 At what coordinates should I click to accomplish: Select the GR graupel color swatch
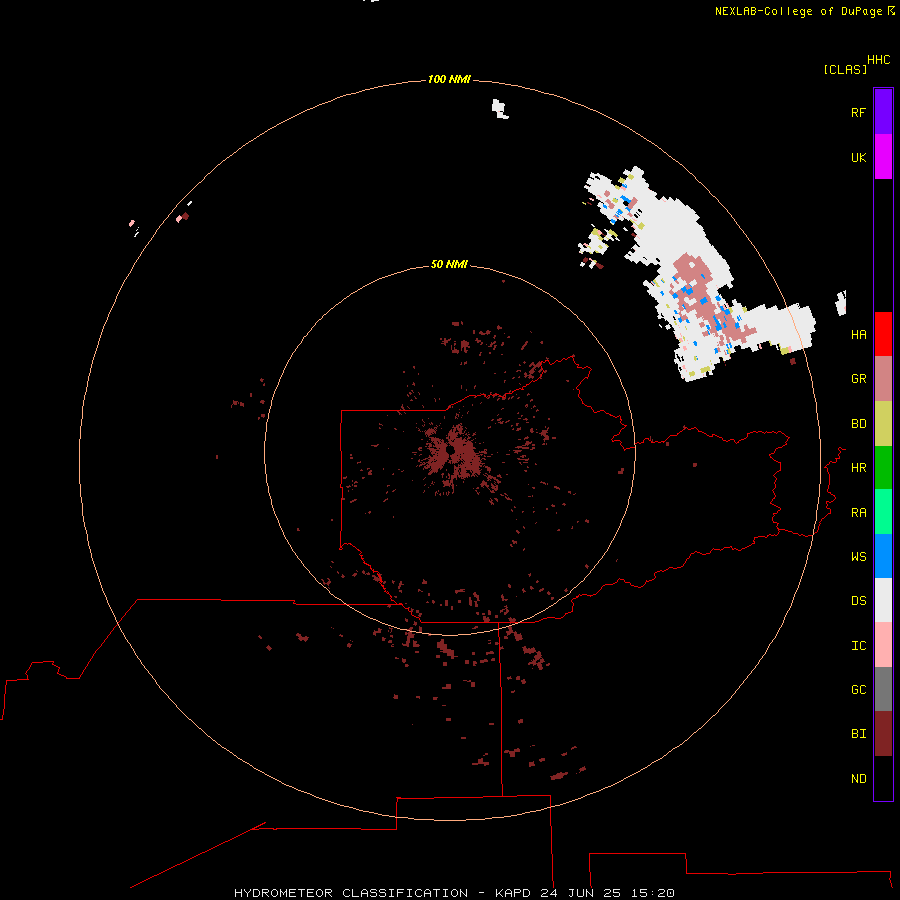coord(883,379)
